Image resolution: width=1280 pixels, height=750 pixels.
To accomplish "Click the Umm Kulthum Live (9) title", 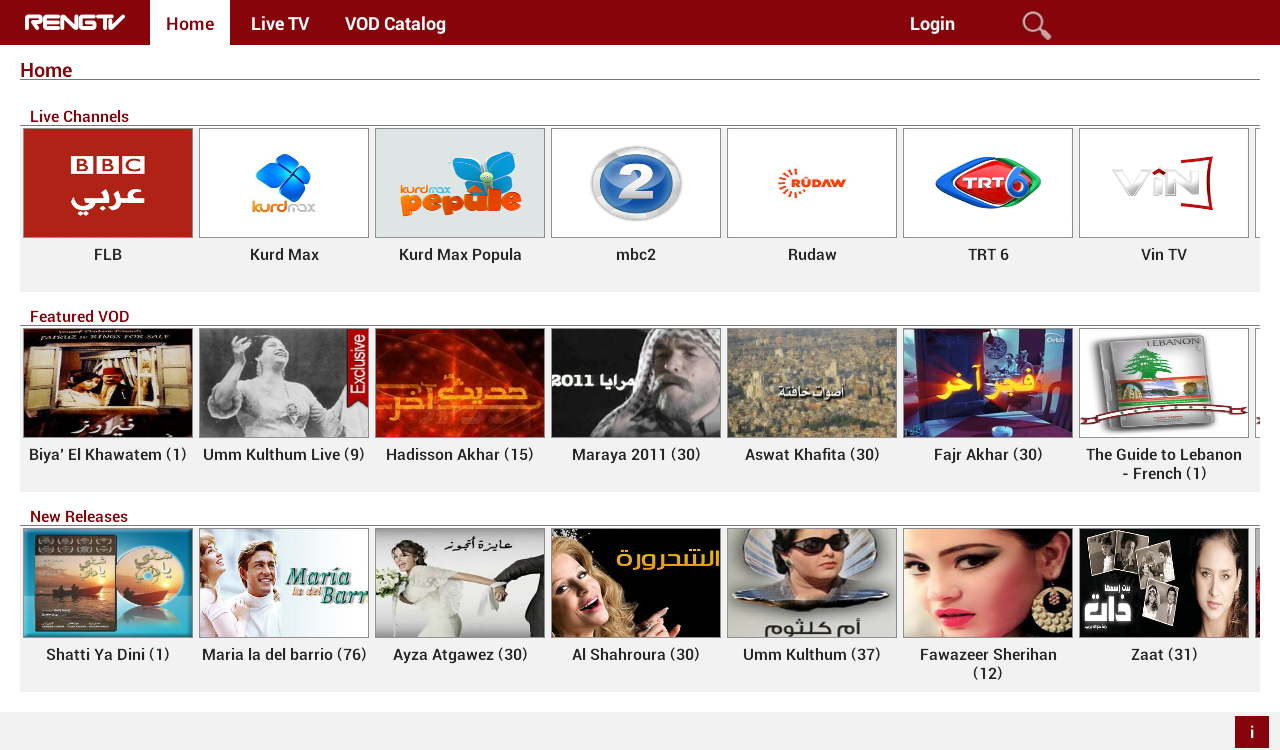I will tap(284, 455).
